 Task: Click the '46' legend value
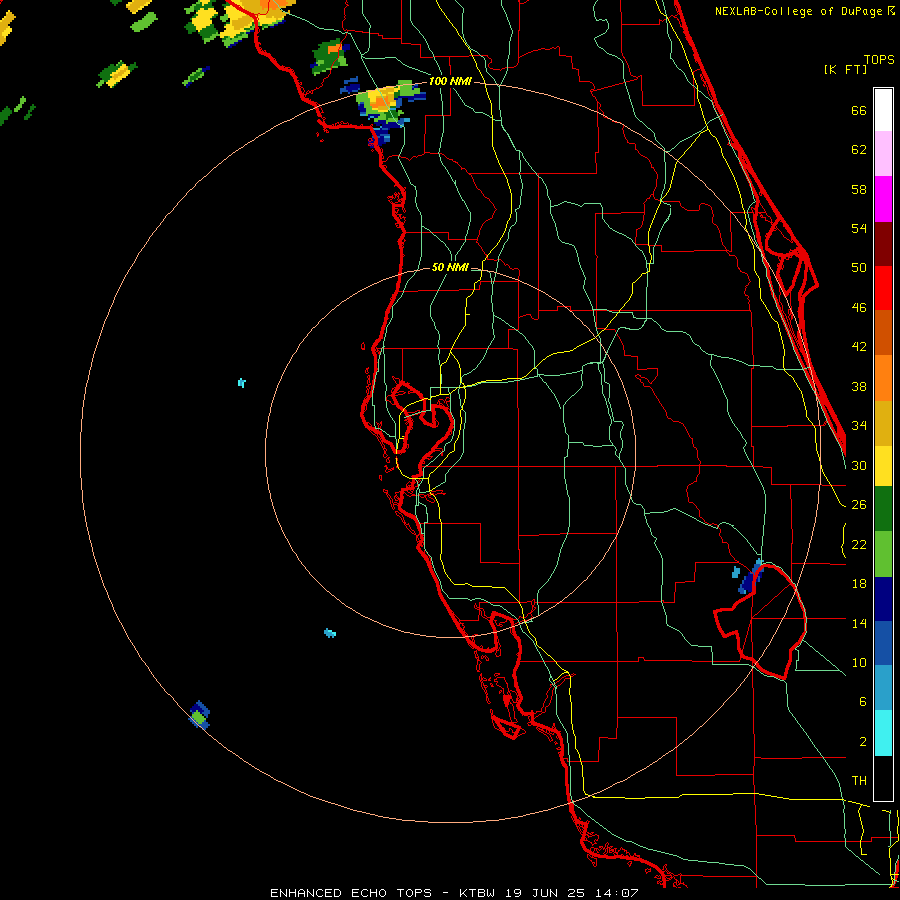859,308
